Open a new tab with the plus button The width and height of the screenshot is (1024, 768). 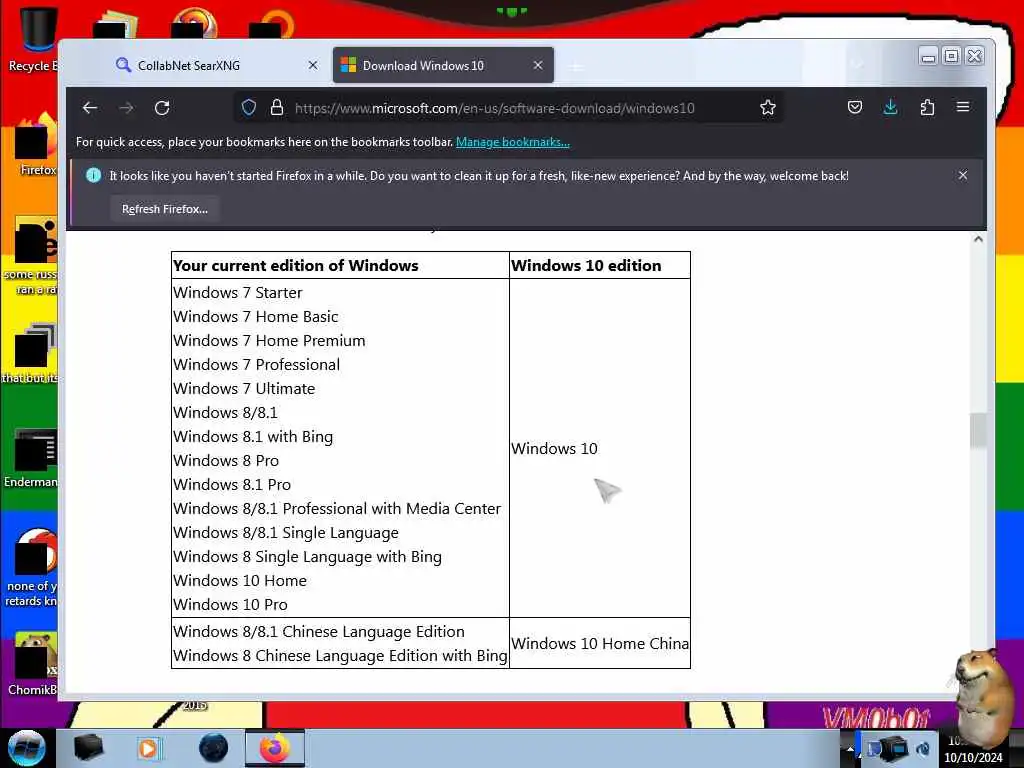tap(577, 66)
